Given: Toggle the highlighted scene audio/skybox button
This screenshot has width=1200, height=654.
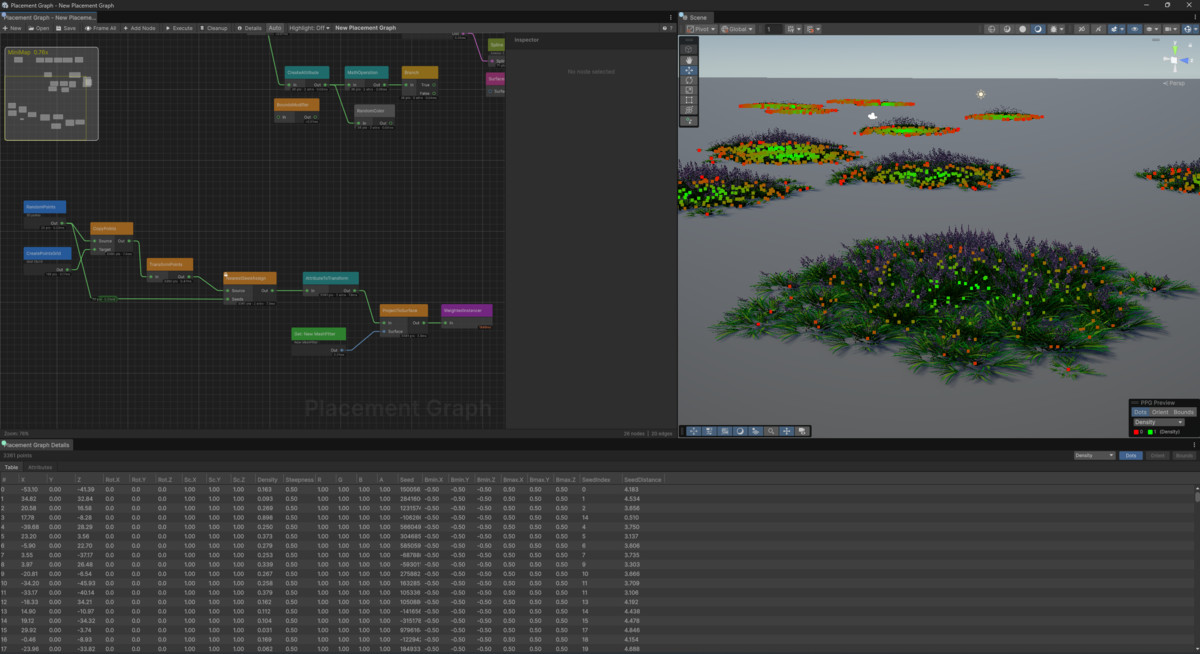Looking at the screenshot, I should [1037, 29].
